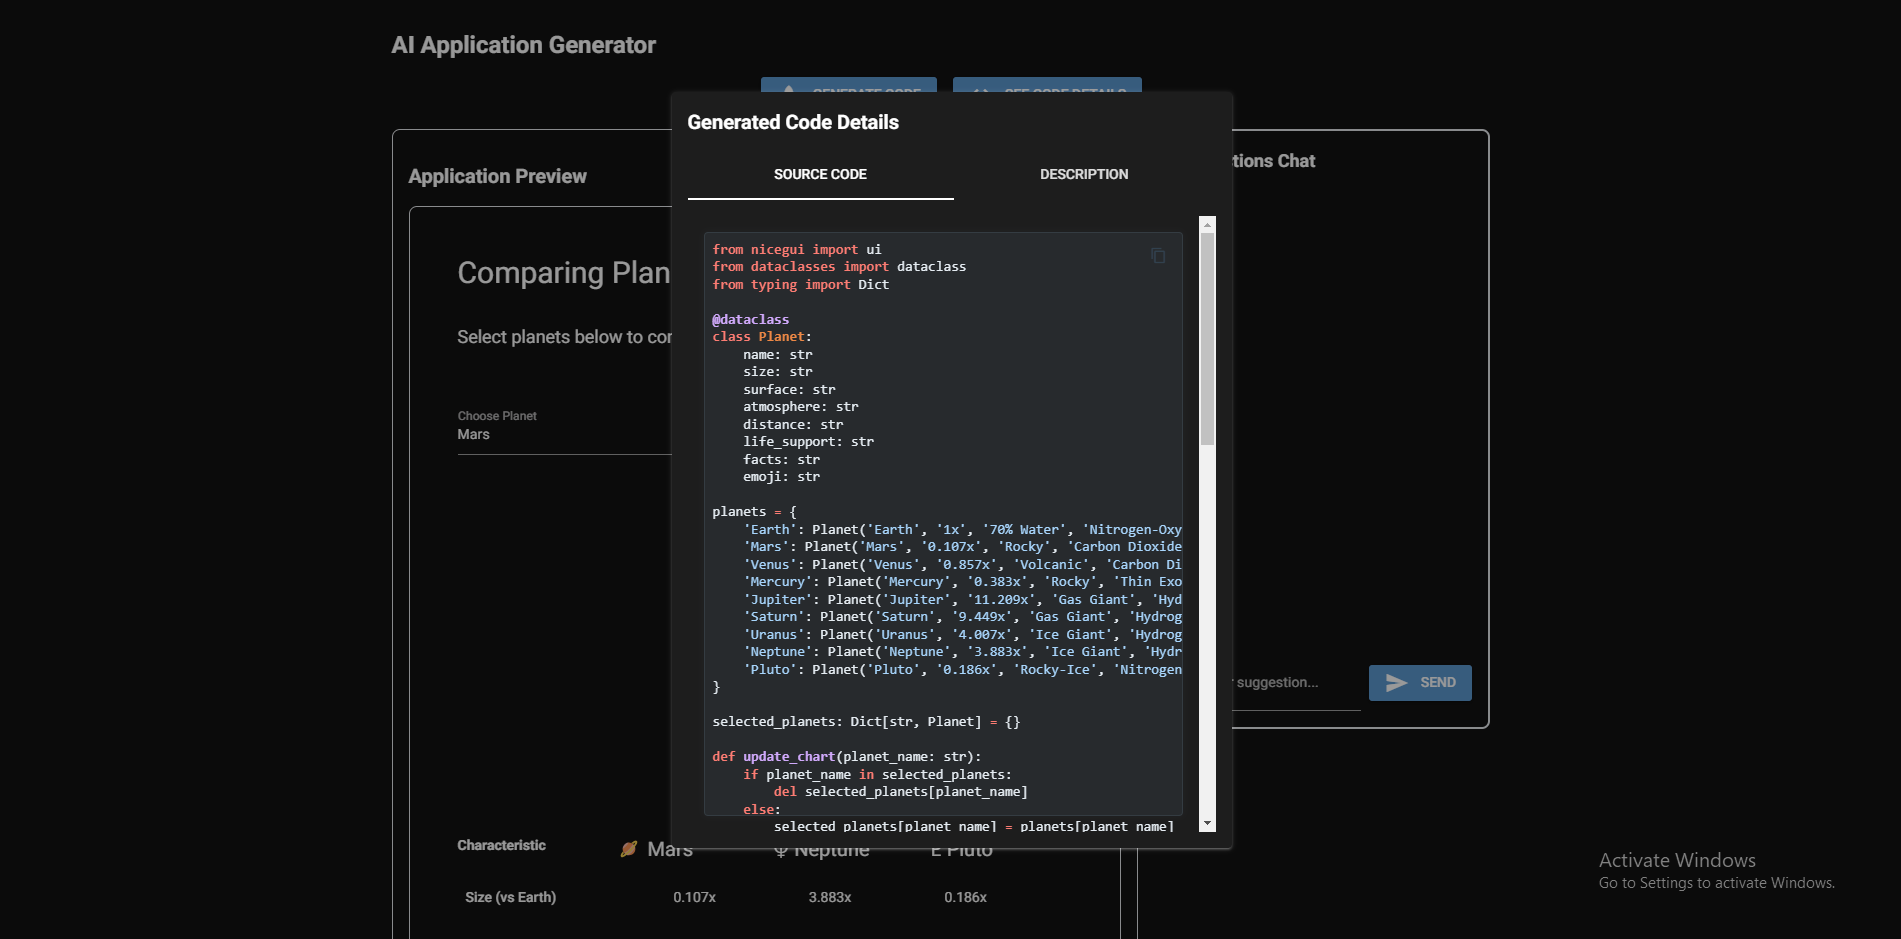Image resolution: width=1901 pixels, height=939 pixels.
Task: Send the suggestion with the SEND button
Action: coord(1420,683)
